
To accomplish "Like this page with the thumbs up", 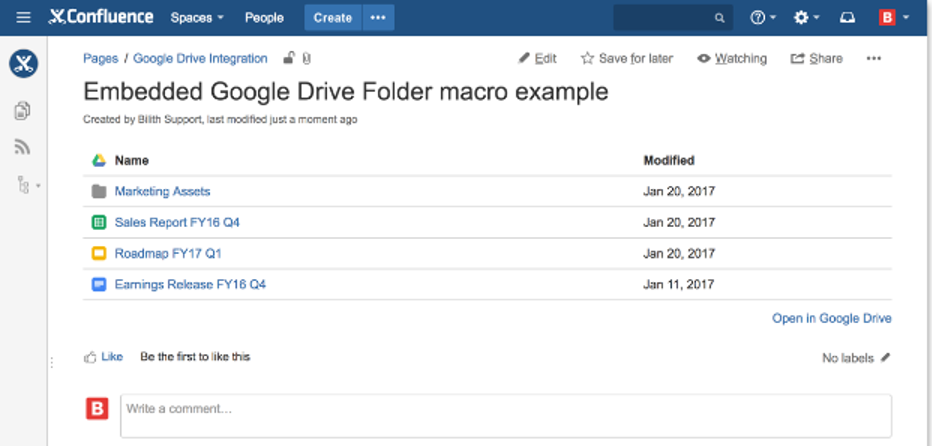I will pos(104,356).
